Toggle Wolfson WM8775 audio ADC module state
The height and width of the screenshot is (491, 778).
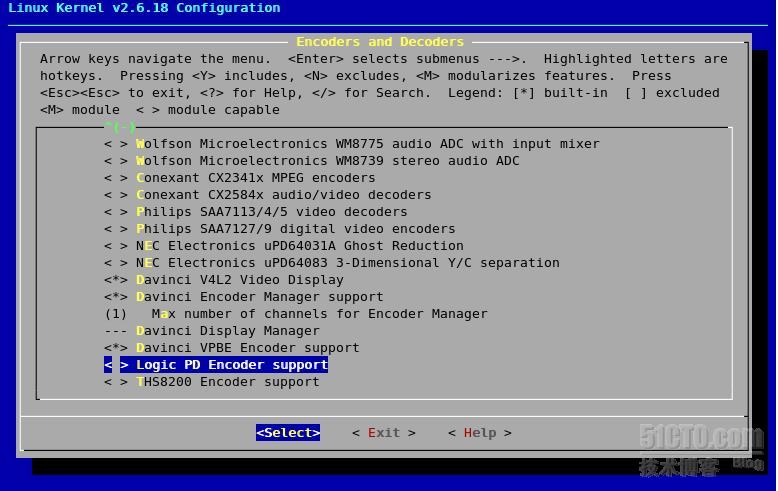click(116, 144)
